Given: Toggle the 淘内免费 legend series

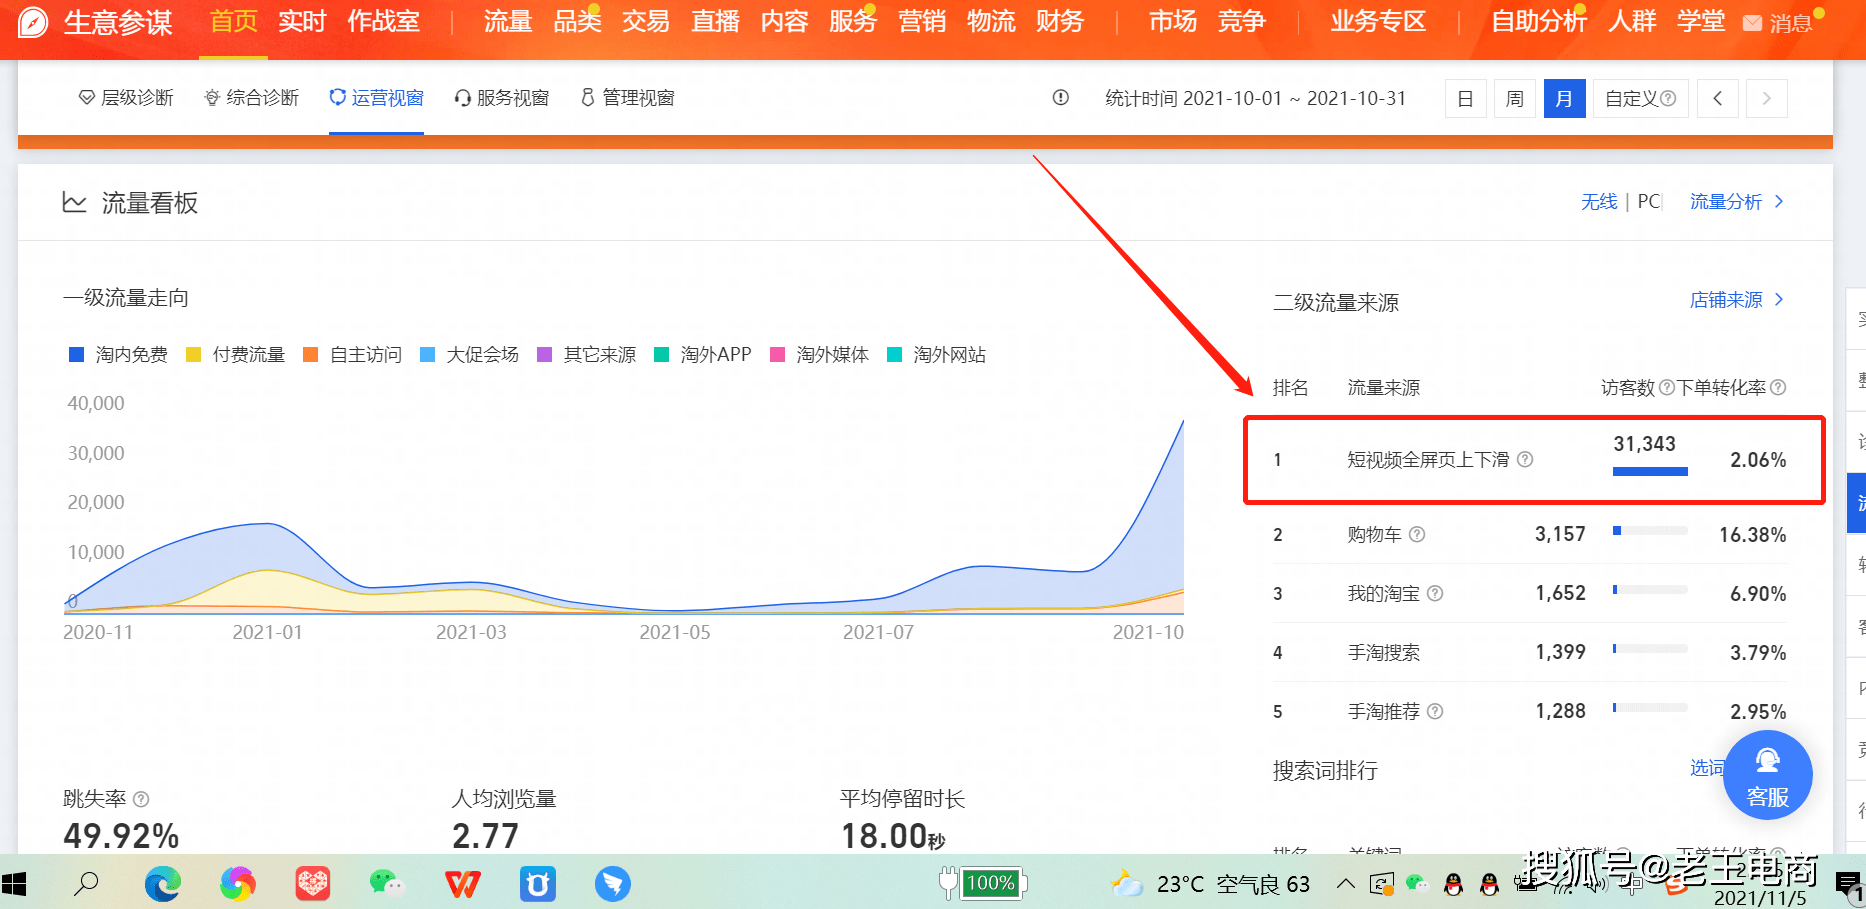Looking at the screenshot, I should coord(118,355).
